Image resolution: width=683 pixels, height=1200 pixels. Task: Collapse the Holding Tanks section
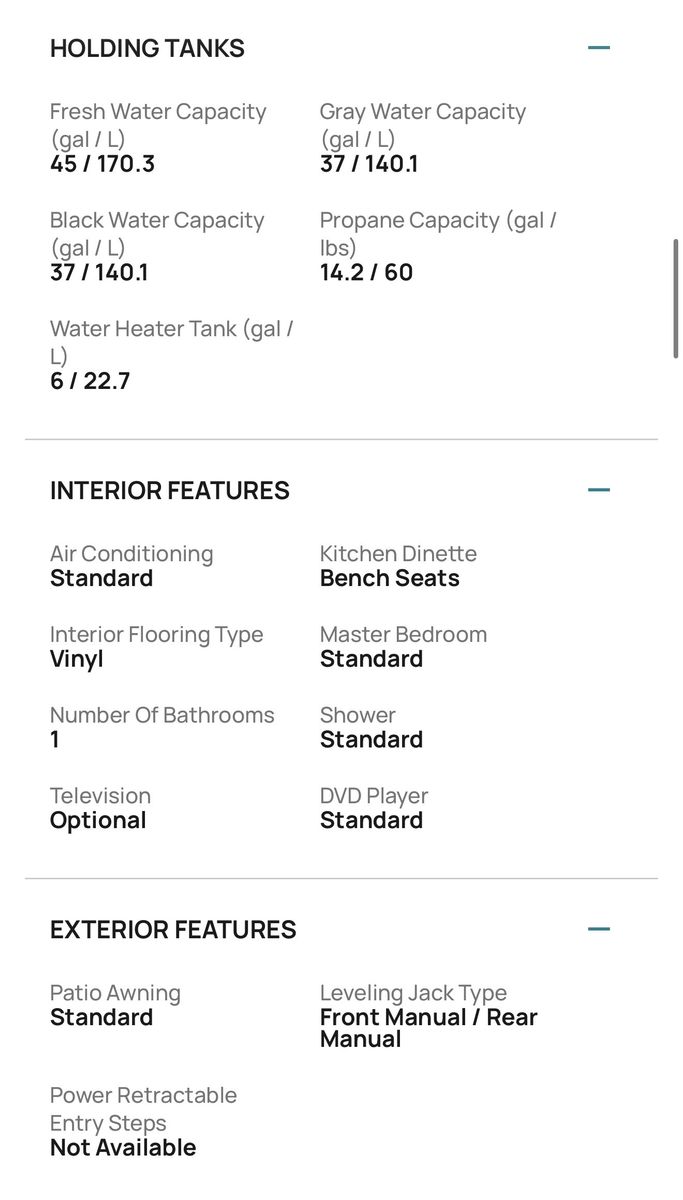(x=599, y=48)
